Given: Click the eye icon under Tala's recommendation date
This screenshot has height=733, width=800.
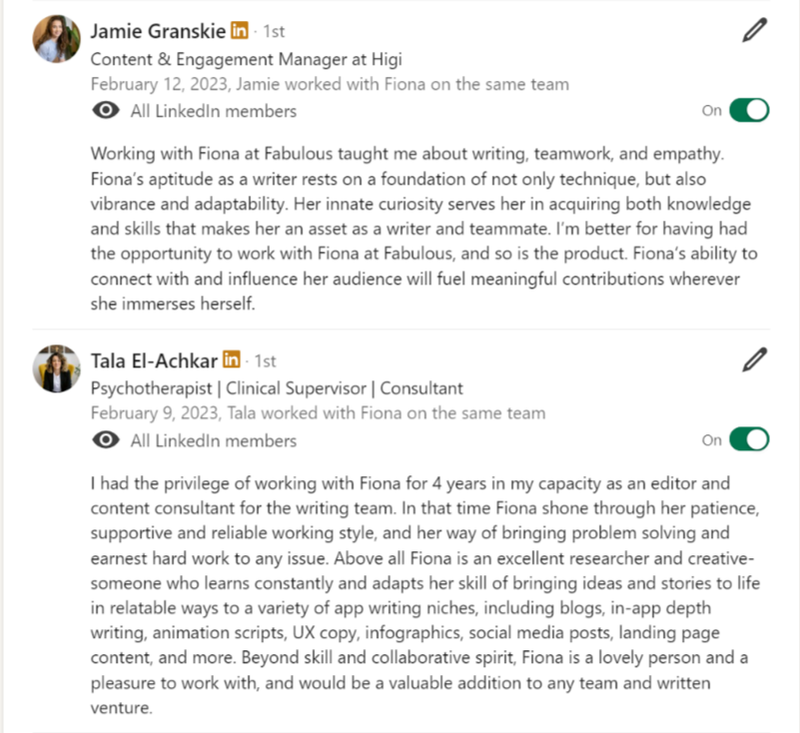Looking at the screenshot, I should coord(105,440).
